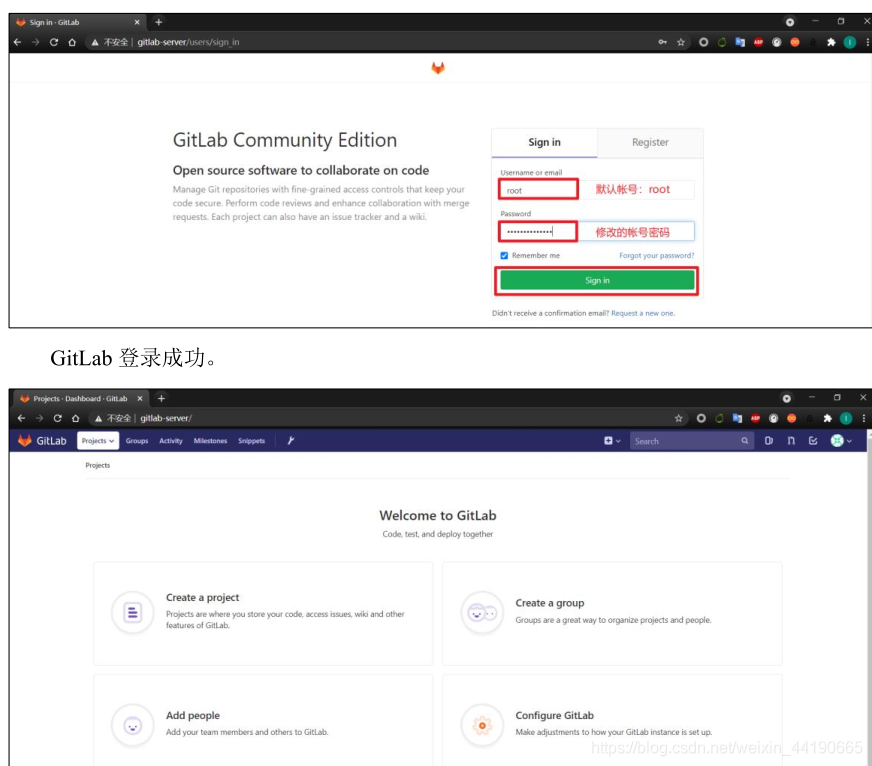
Task: Open the extensions puzzle icon in upper browser
Action: [831, 42]
